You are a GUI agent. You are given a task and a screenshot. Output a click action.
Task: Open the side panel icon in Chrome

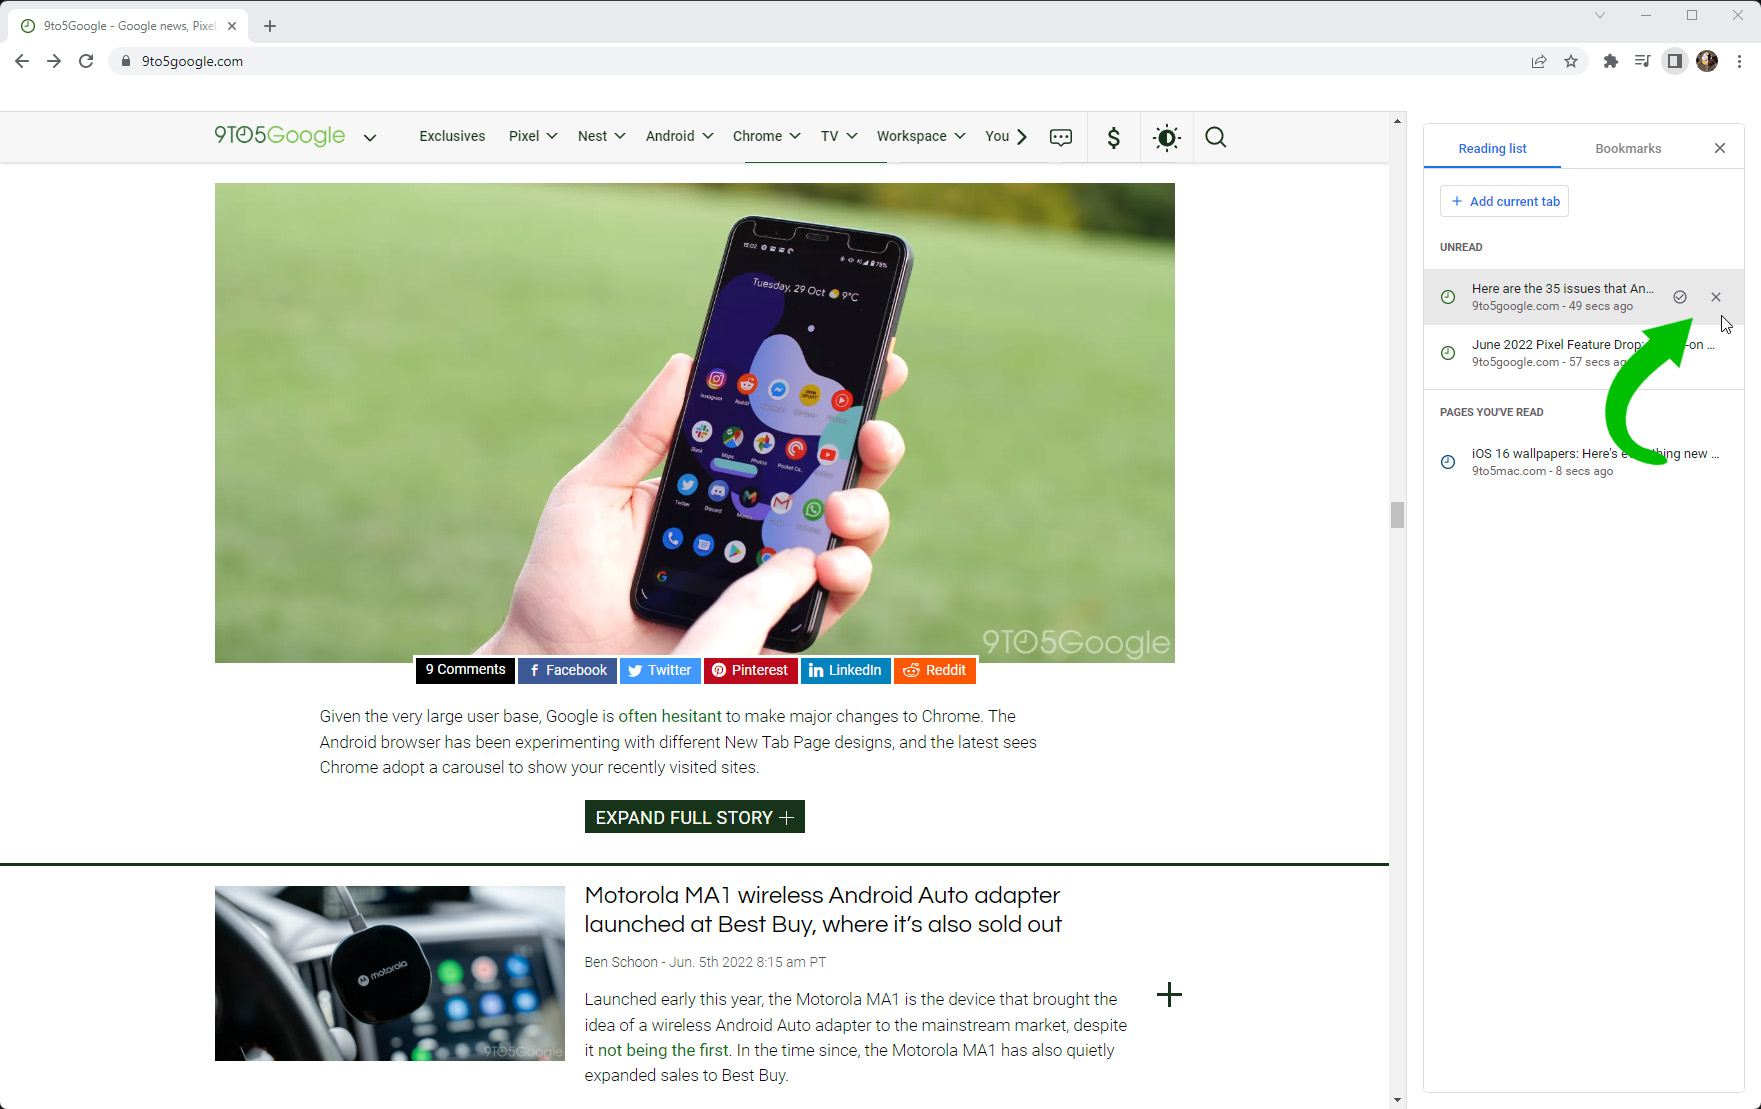coord(1675,61)
